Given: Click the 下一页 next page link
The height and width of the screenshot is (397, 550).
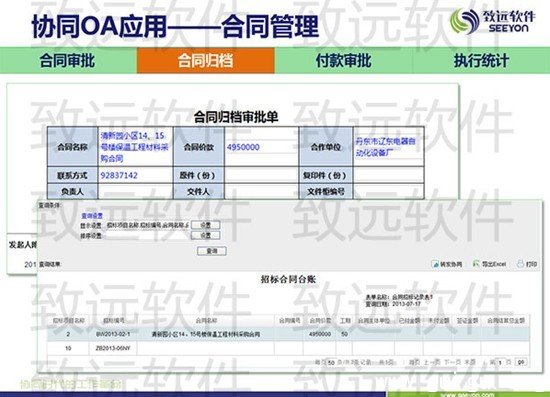Looking at the screenshot, I should [x=452, y=362].
